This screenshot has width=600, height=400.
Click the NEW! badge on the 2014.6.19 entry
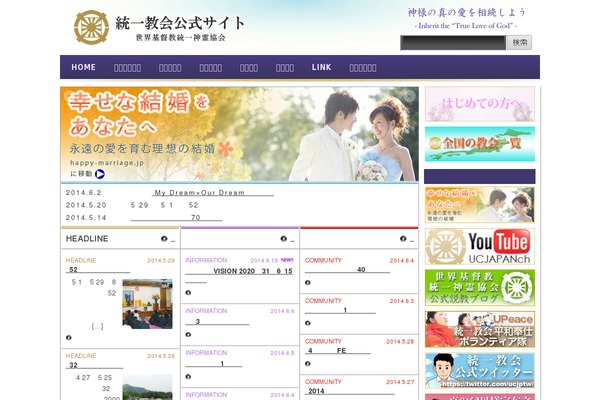(287, 260)
